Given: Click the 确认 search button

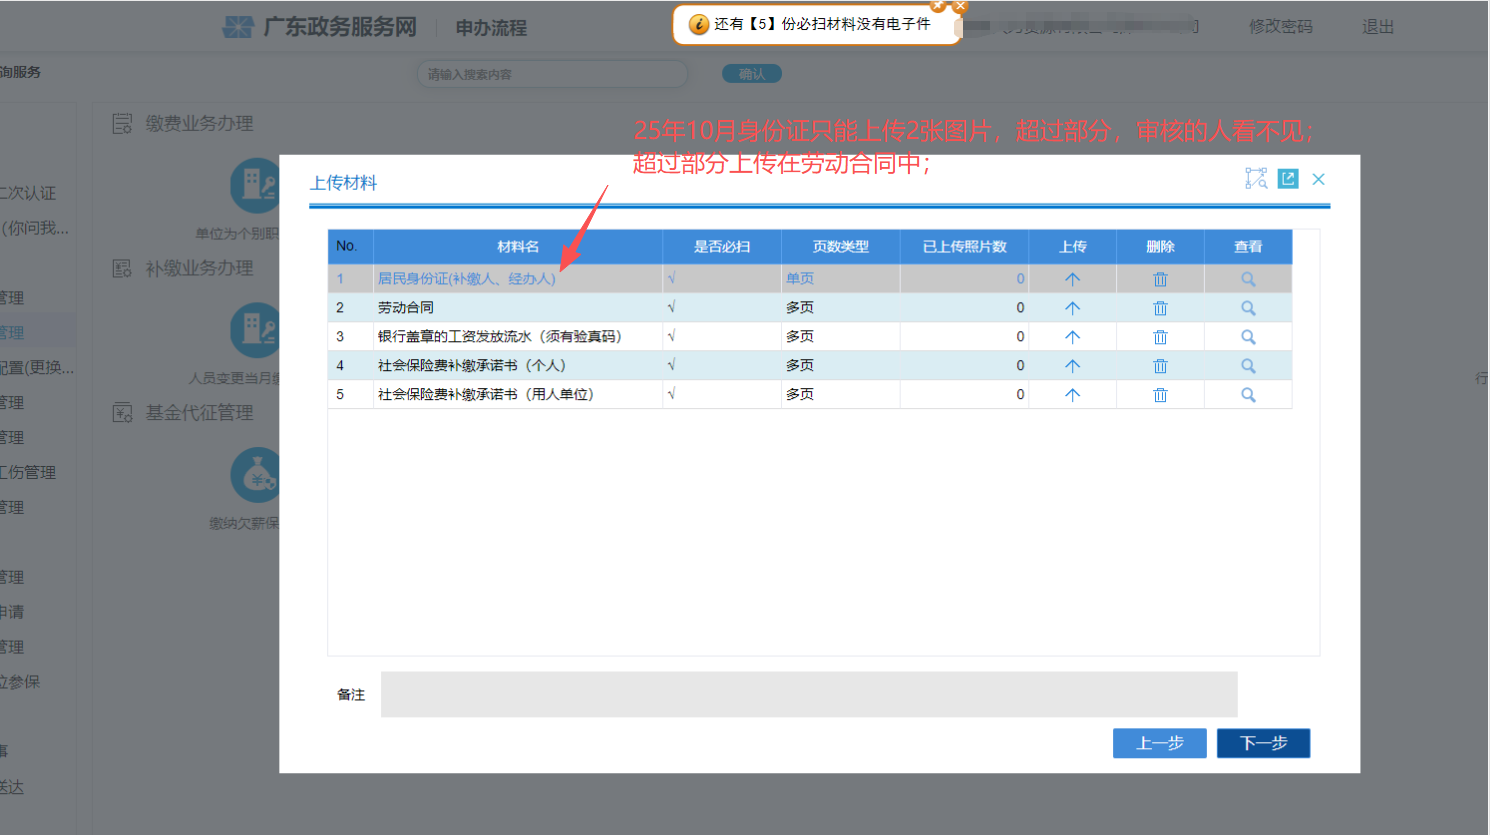Looking at the screenshot, I should pyautogui.click(x=752, y=74).
